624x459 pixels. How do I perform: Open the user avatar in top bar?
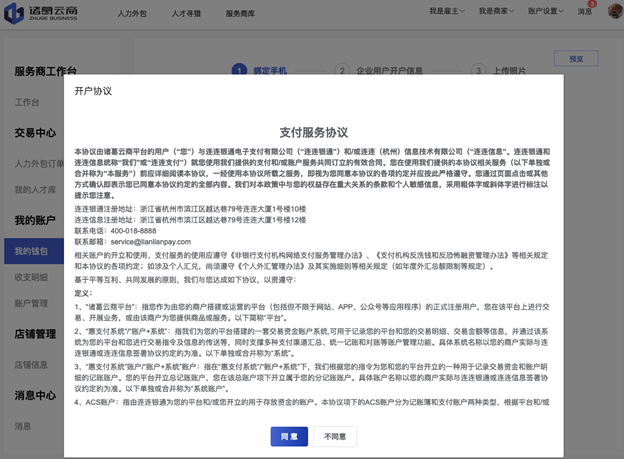coord(615,11)
